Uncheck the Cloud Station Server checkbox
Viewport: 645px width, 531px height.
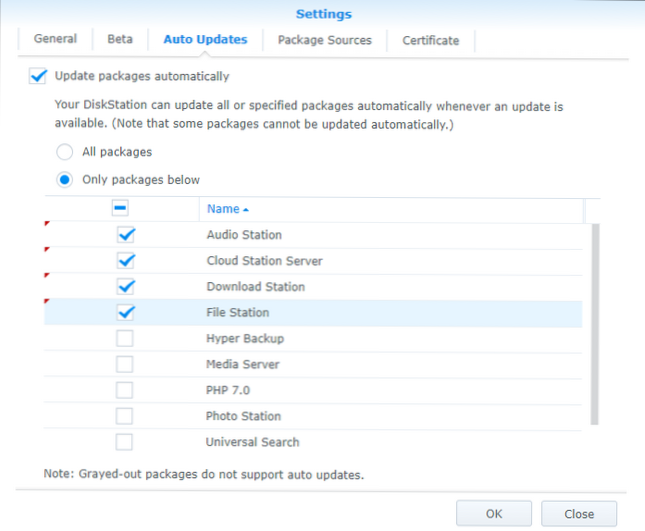[125, 261]
